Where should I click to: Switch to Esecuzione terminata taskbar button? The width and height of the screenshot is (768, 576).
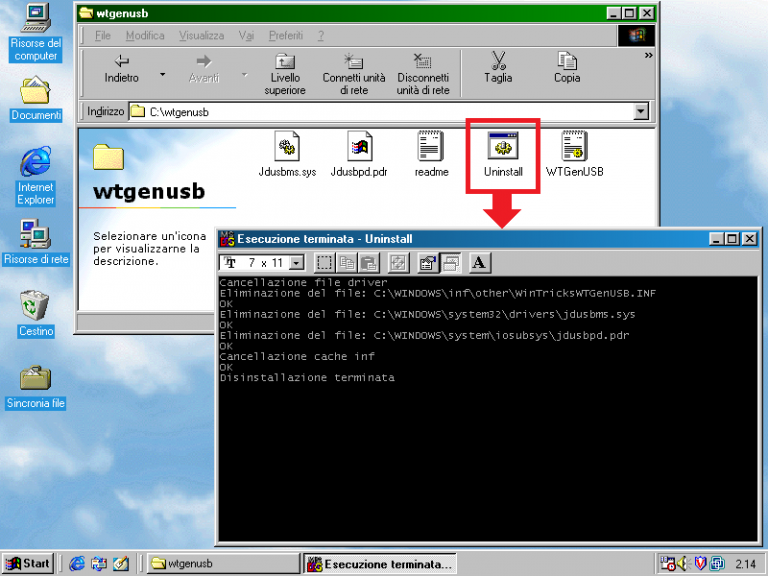coord(380,564)
